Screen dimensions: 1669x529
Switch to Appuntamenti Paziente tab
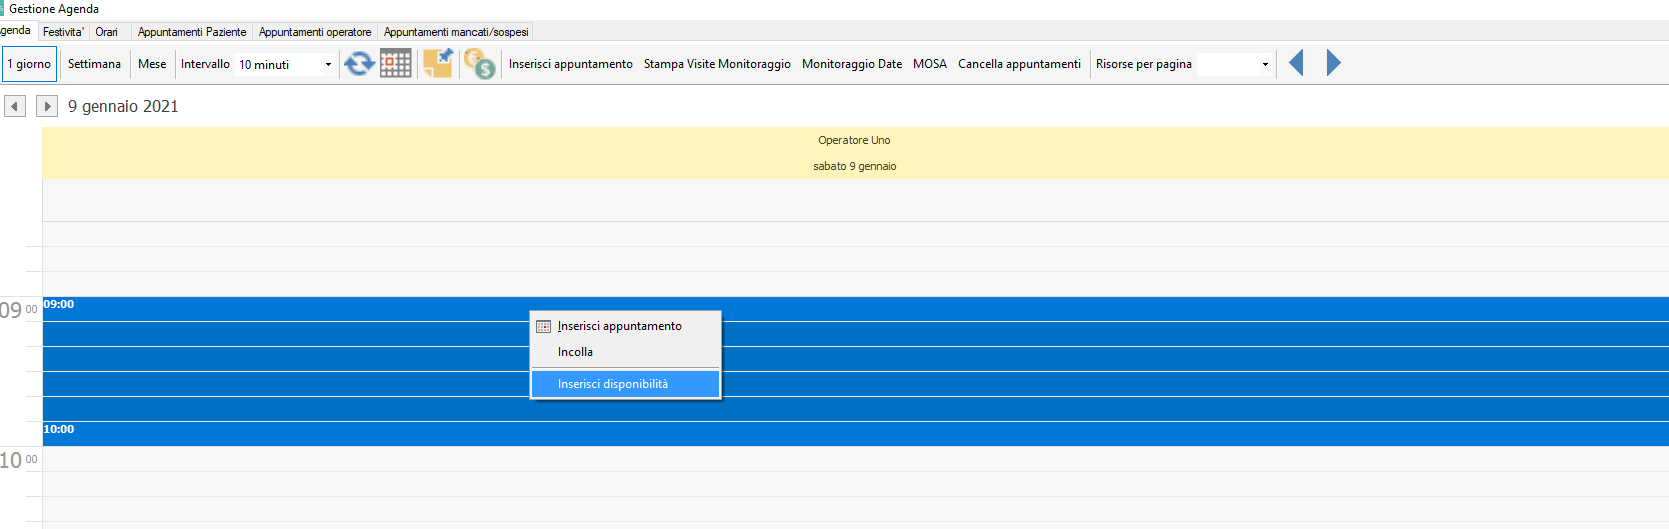(192, 32)
